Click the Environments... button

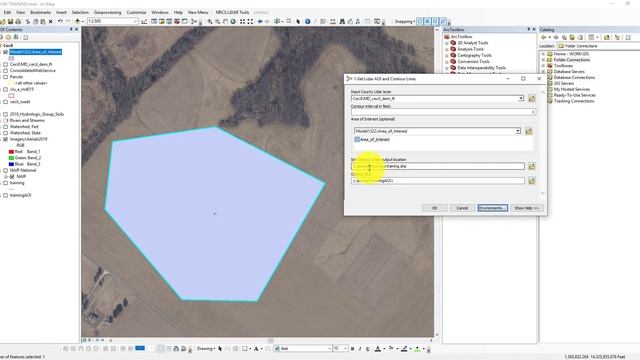point(493,208)
